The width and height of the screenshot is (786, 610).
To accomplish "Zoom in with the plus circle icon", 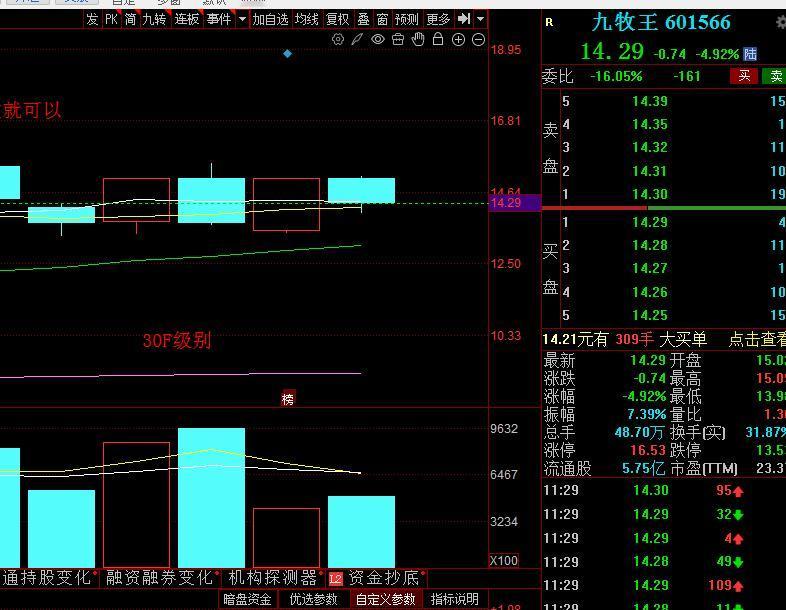I will tap(458, 40).
